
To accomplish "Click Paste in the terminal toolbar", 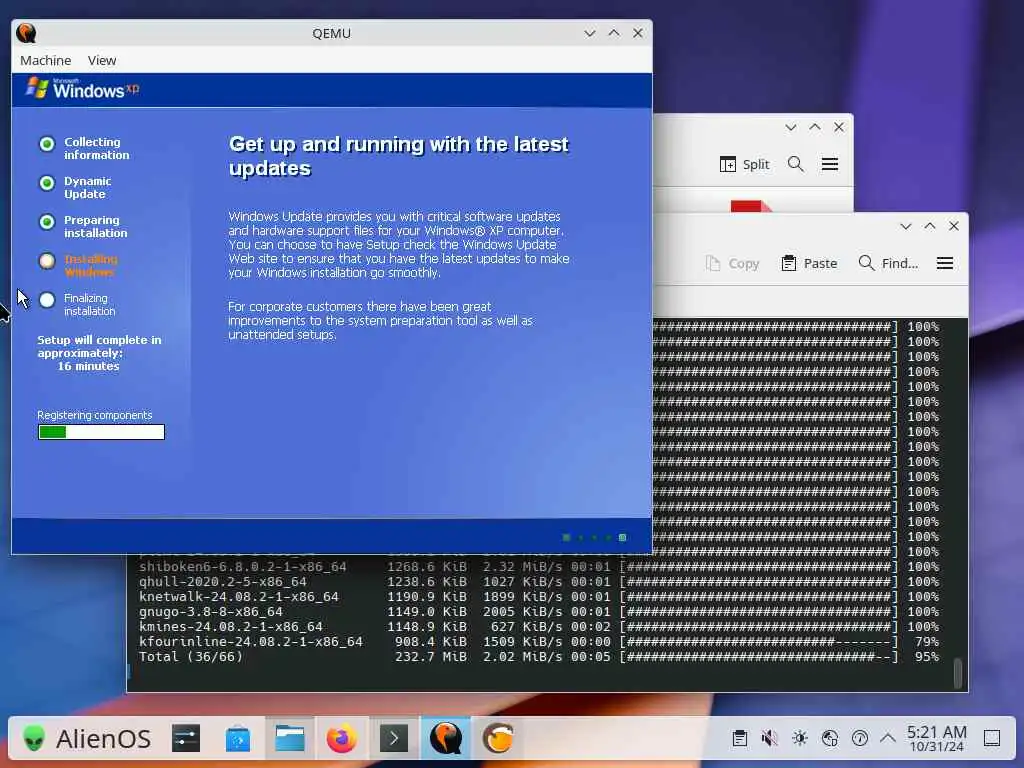I will coord(809,263).
